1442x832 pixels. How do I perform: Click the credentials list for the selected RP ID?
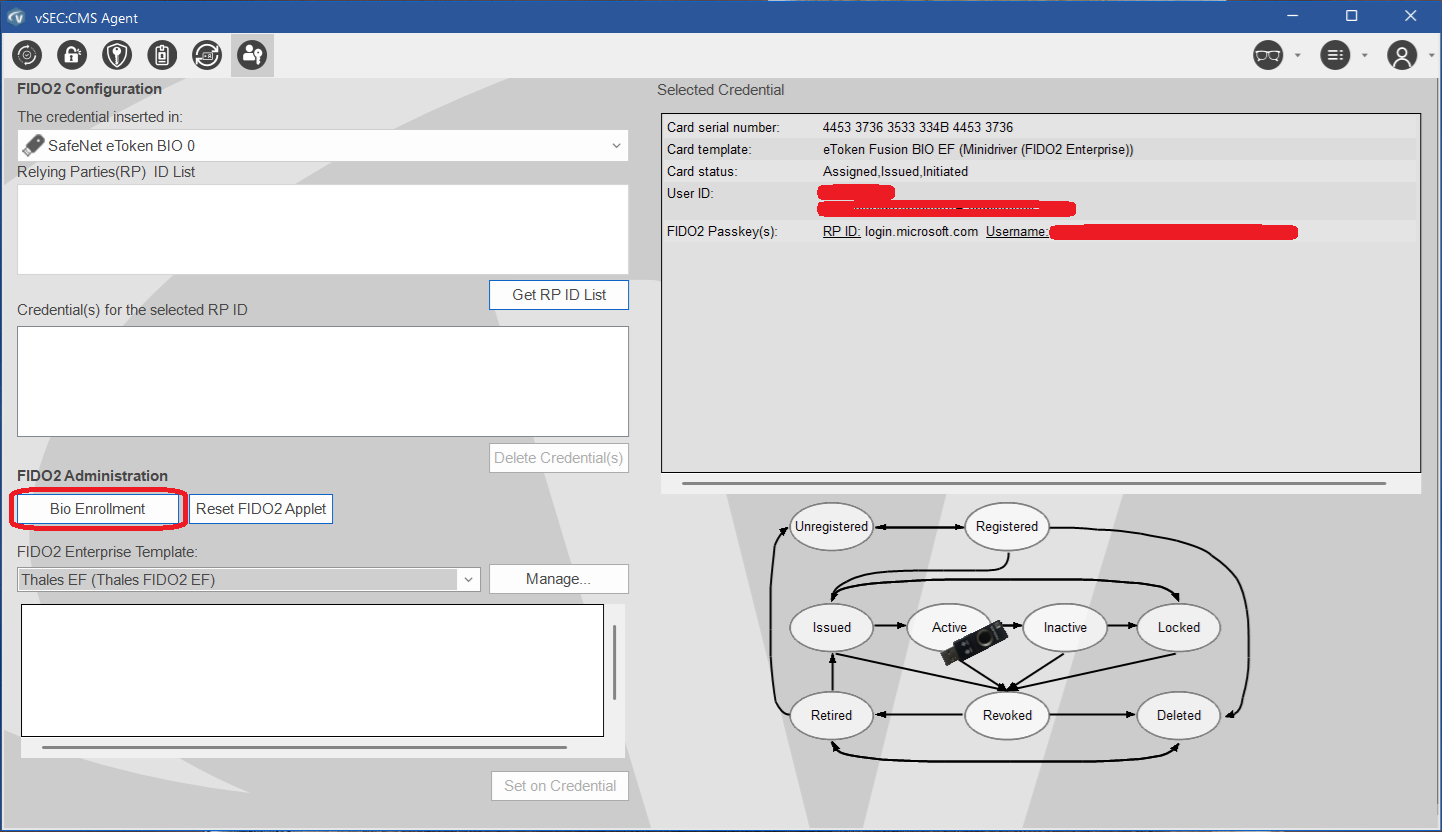point(323,381)
